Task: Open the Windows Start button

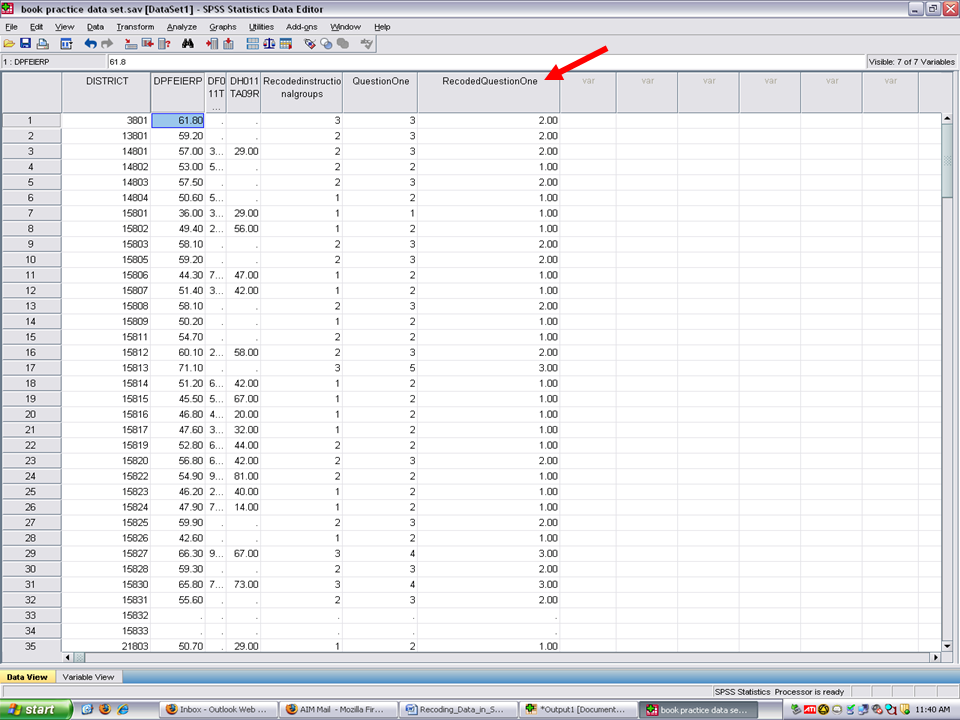Action: point(36,710)
